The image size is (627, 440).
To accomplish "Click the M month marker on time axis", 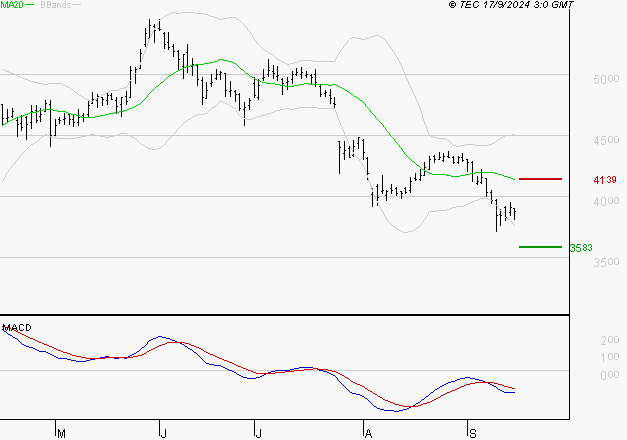I will click(61, 434).
